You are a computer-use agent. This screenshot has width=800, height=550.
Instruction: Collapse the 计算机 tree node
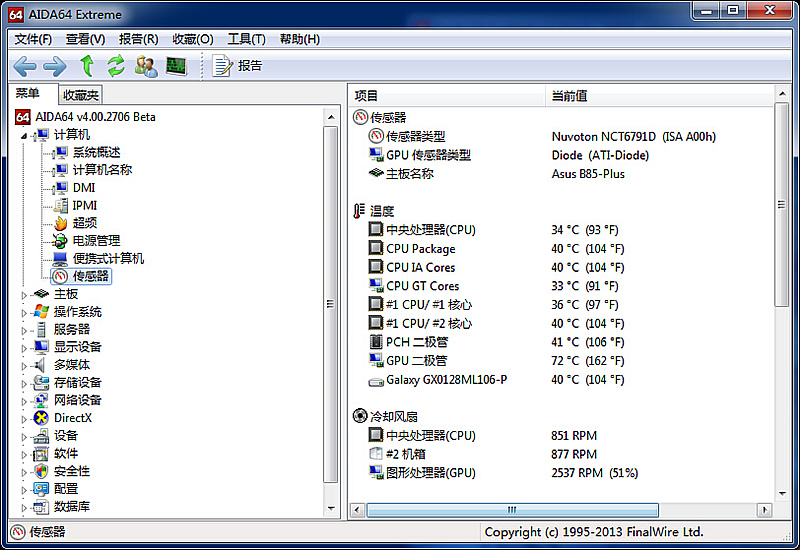pyautogui.click(x=23, y=136)
